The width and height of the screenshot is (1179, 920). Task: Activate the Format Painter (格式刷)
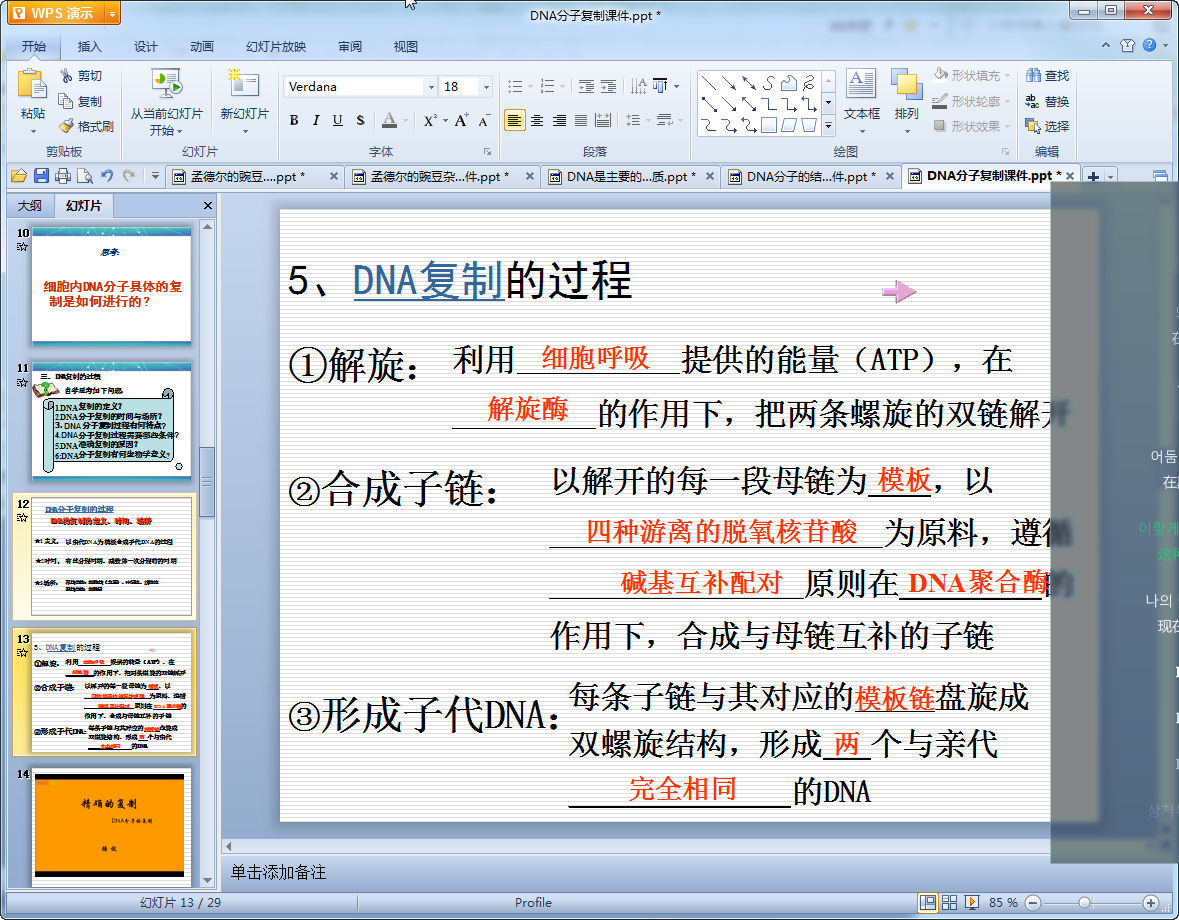pyautogui.click(x=86, y=126)
